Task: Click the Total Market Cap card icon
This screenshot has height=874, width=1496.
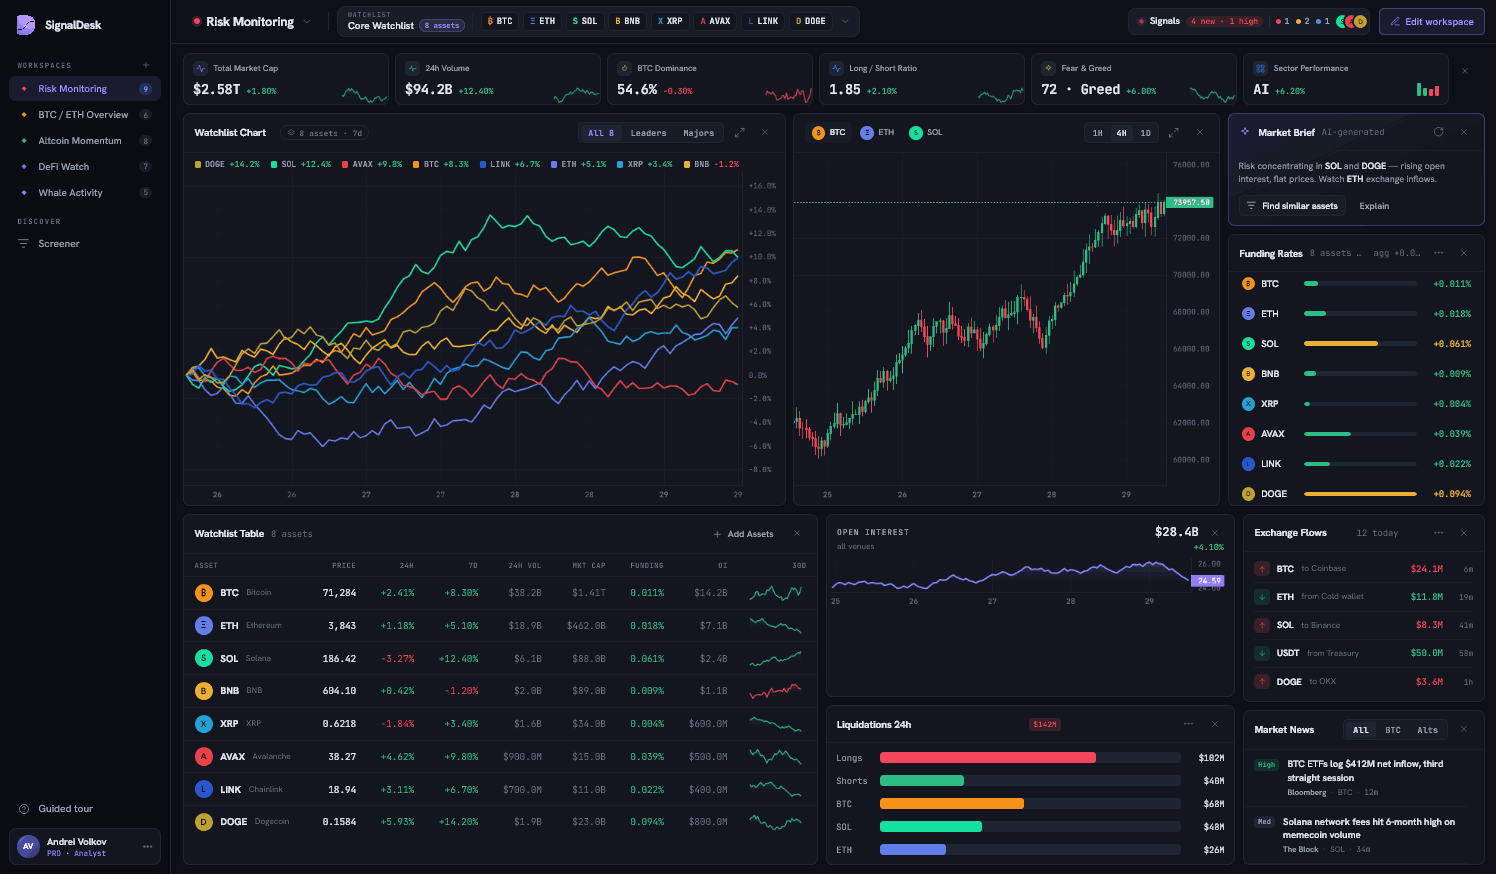Action: pyautogui.click(x=201, y=68)
